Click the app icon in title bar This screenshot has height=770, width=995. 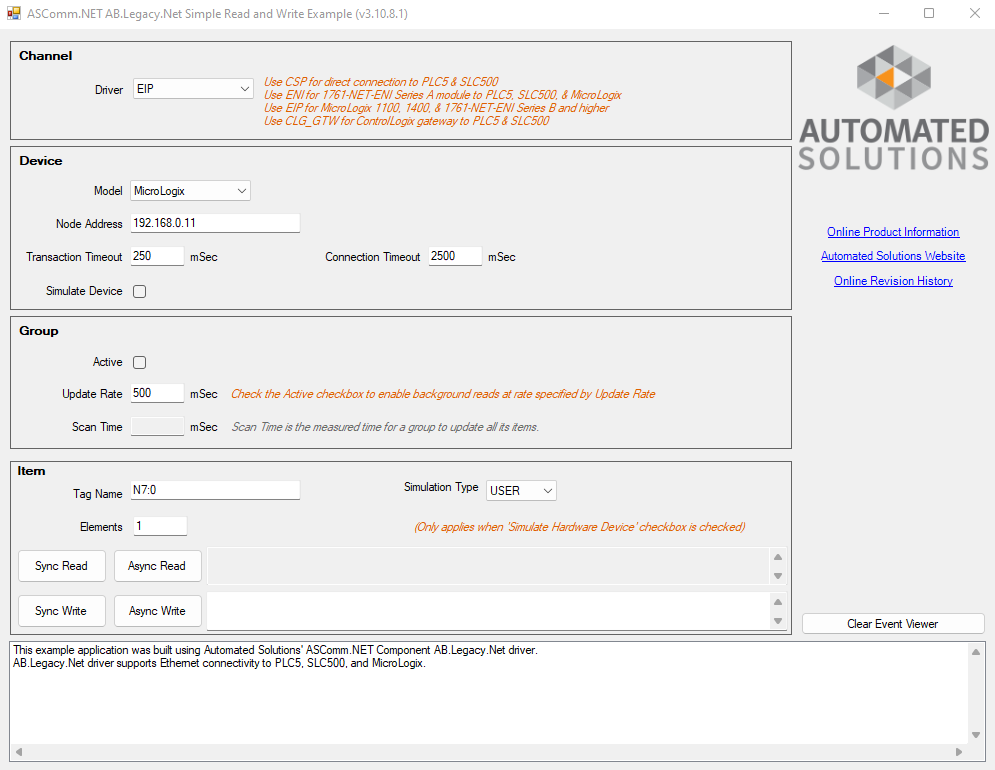point(14,14)
